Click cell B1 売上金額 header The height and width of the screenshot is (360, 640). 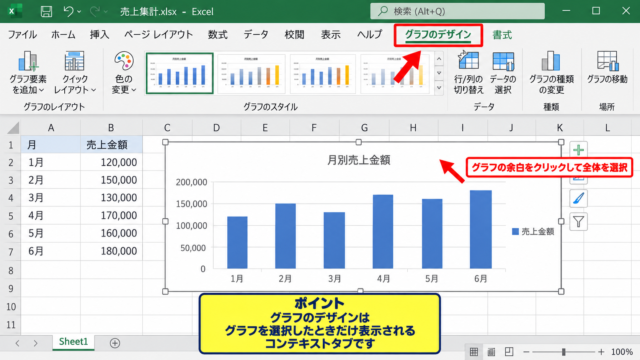click(111, 144)
